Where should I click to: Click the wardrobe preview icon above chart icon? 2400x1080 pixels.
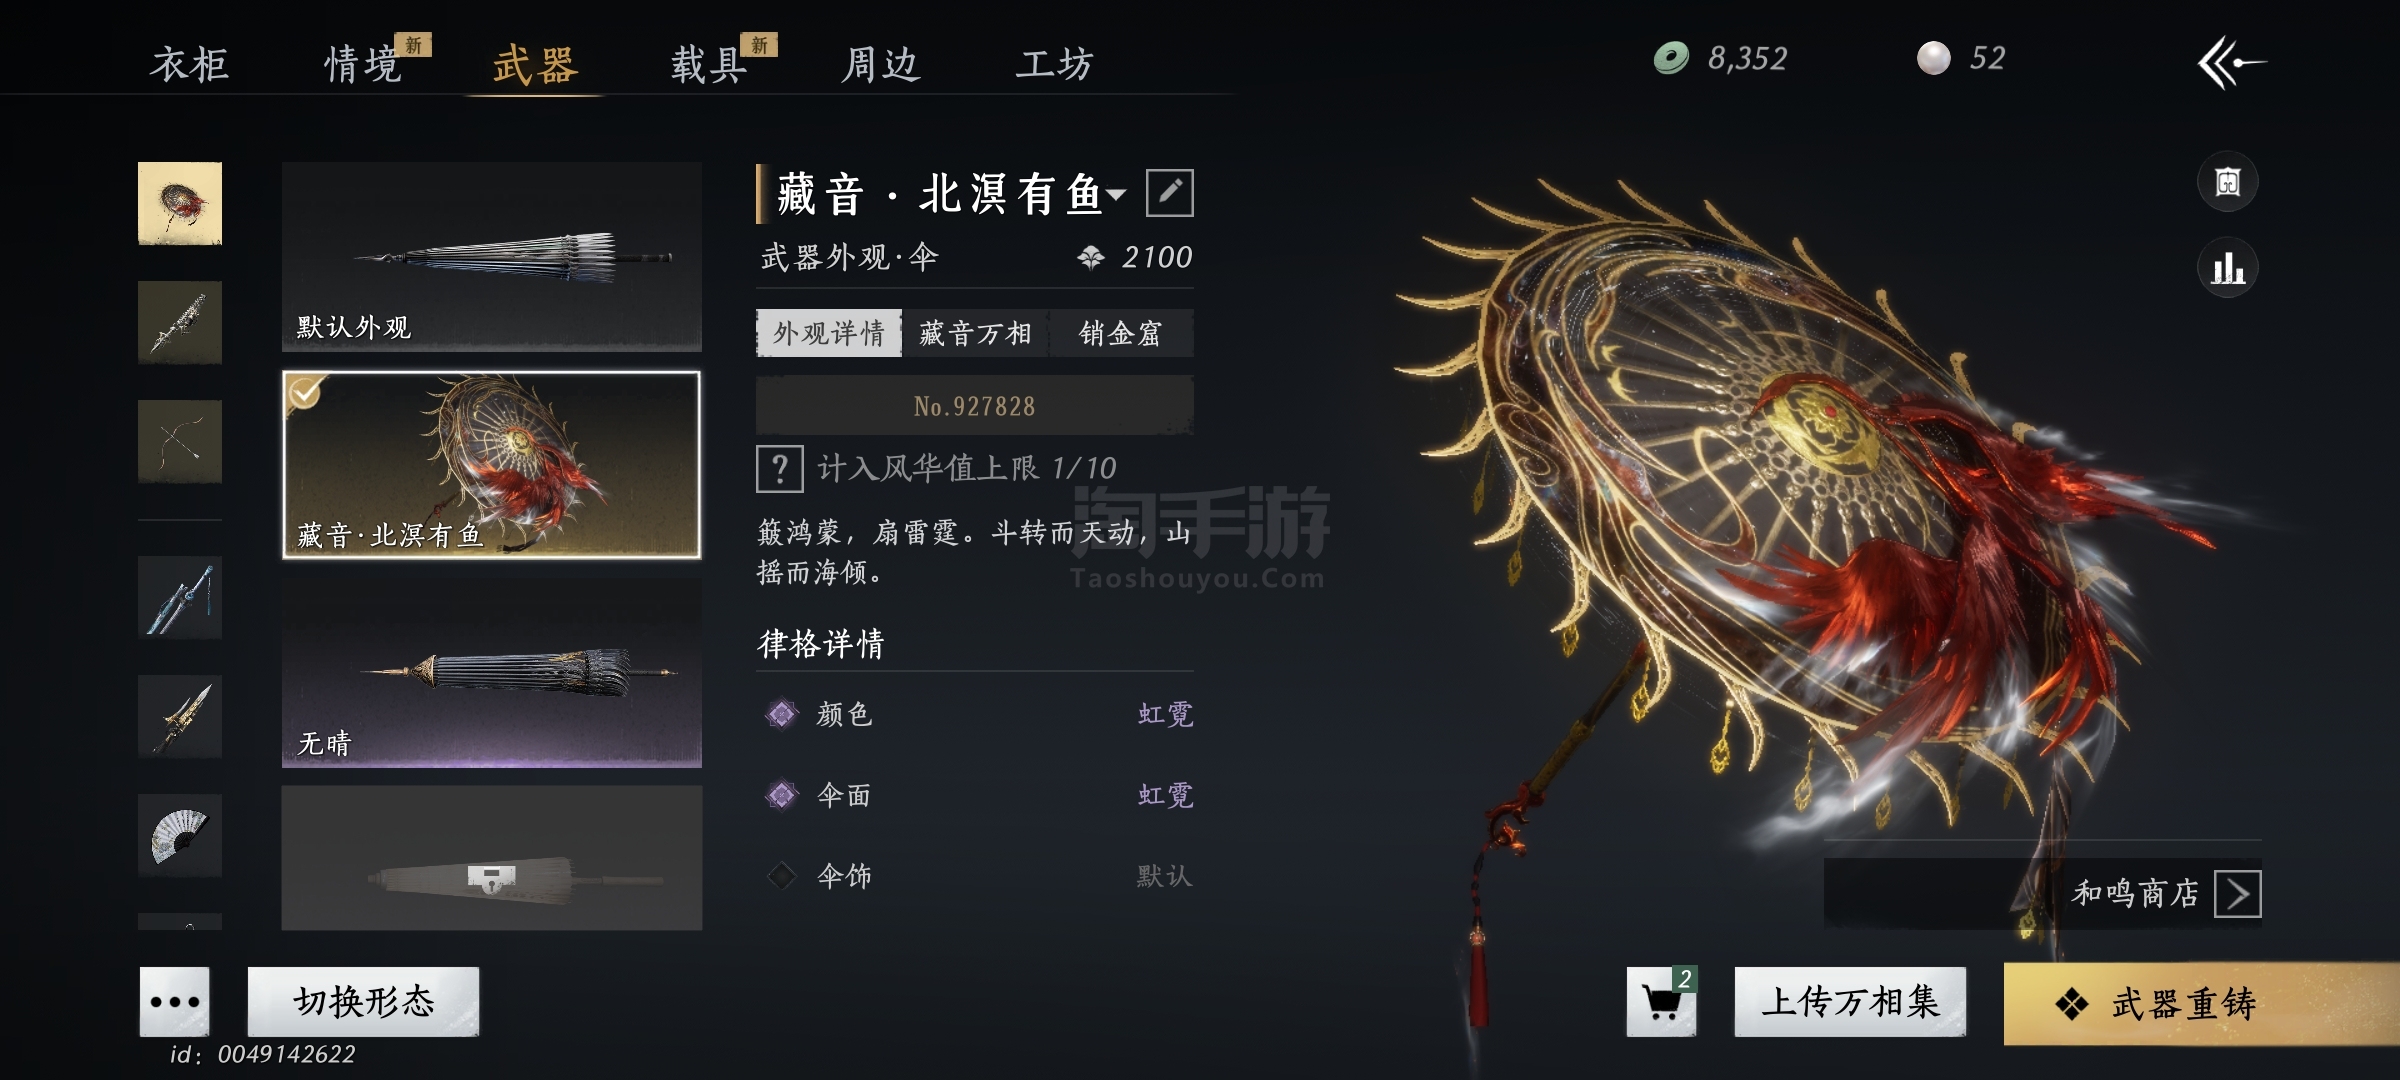point(2227,182)
